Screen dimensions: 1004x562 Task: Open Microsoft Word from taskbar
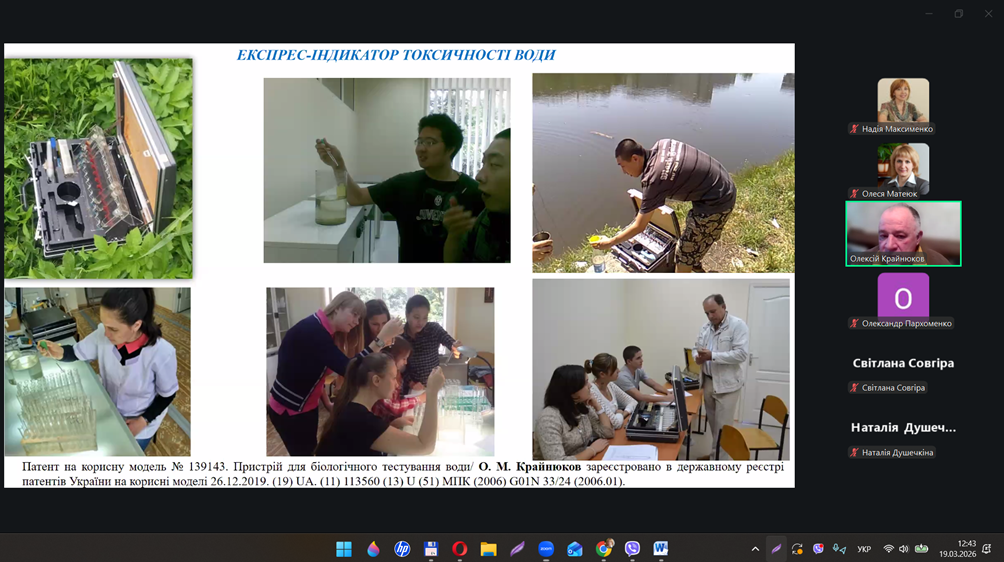(x=661, y=548)
